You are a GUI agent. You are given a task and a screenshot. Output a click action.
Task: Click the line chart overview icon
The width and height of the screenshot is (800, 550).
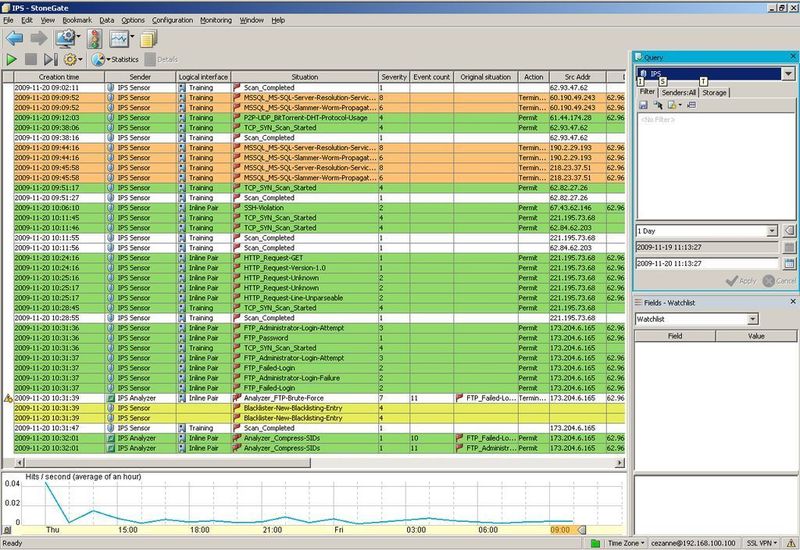(119, 38)
